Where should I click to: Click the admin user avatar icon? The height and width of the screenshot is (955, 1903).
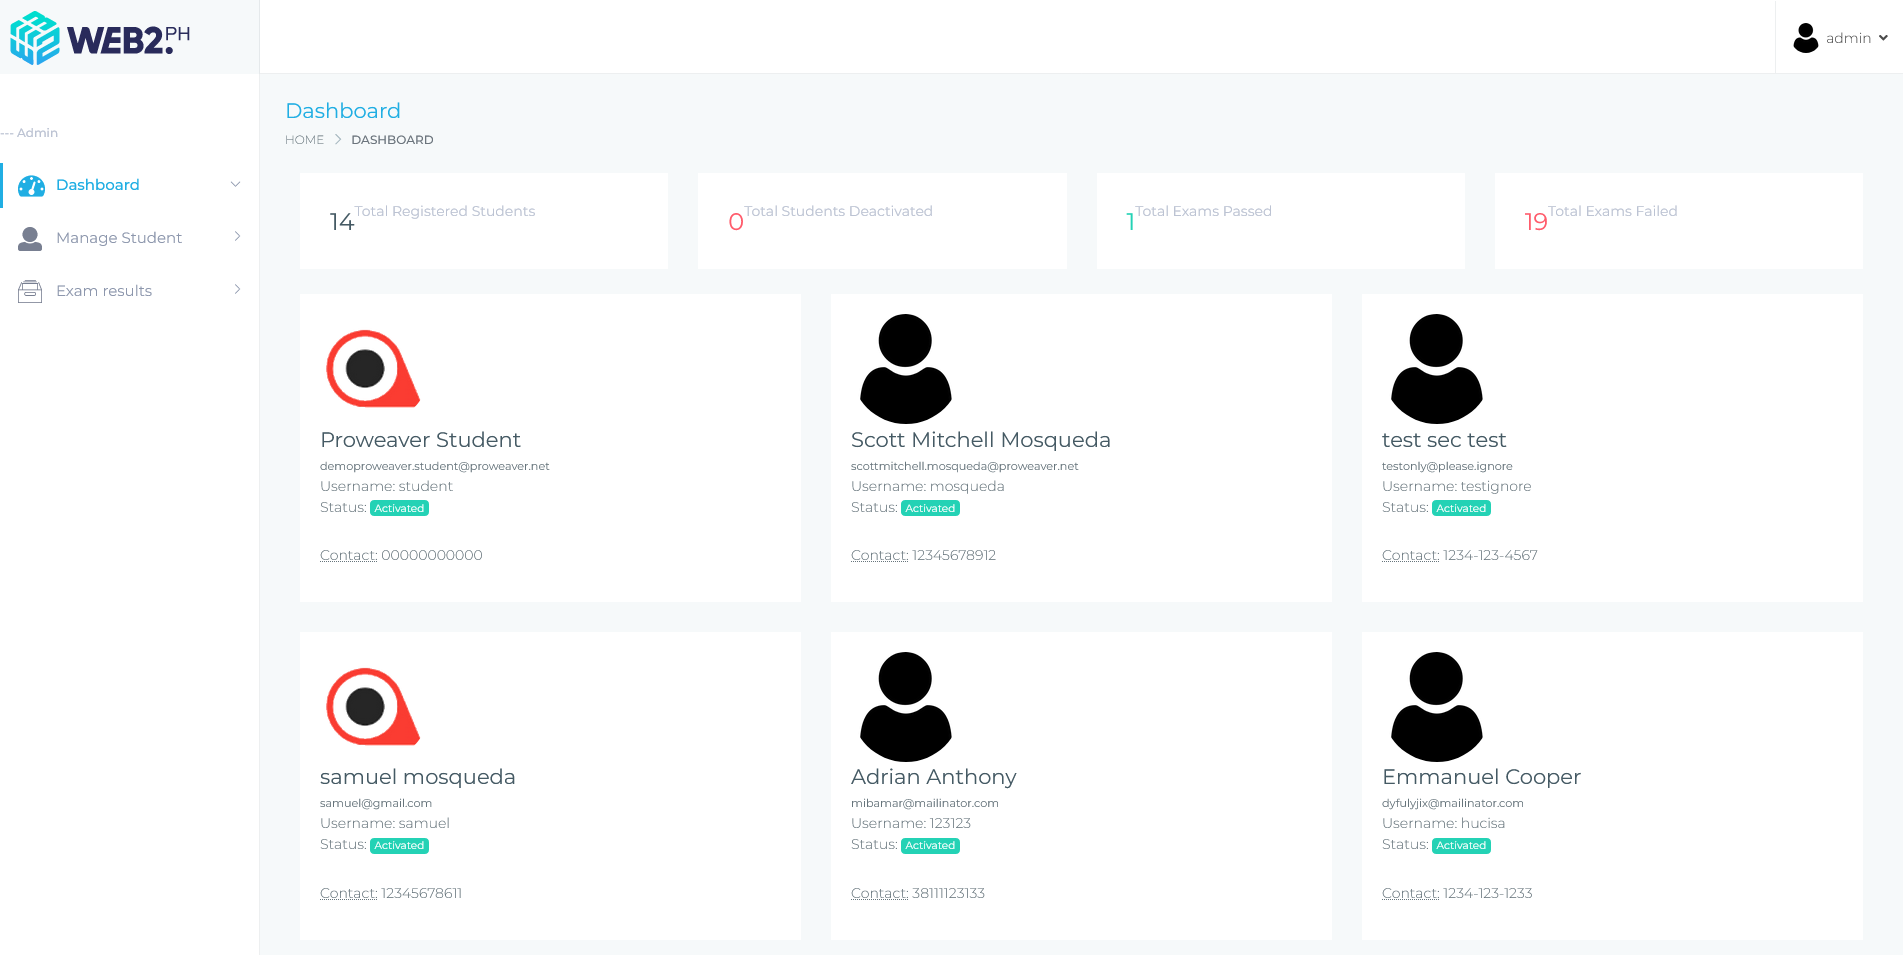click(1805, 37)
